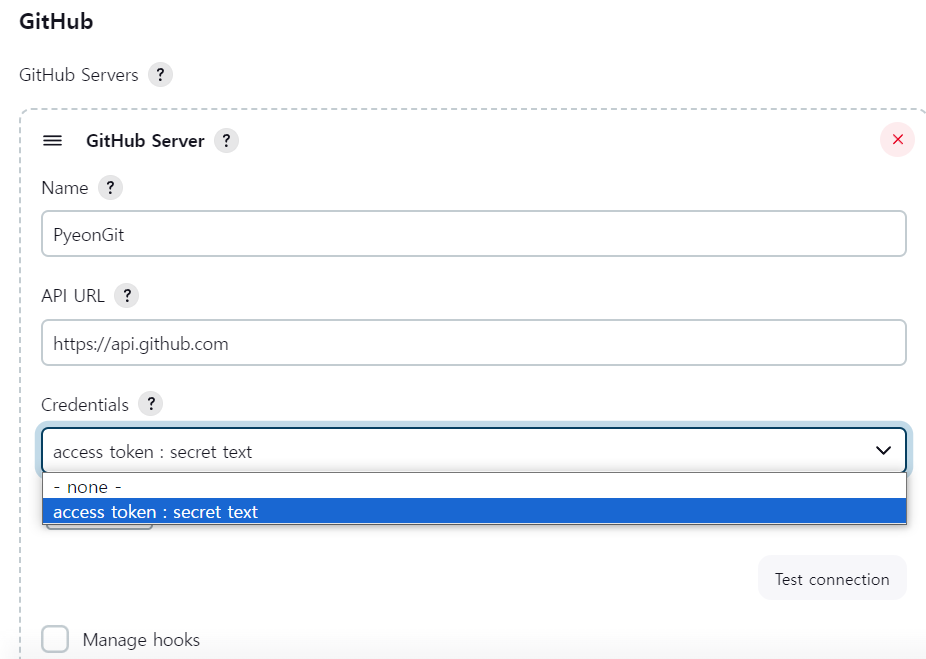Remove the GitHub Server with the red X

(897, 140)
